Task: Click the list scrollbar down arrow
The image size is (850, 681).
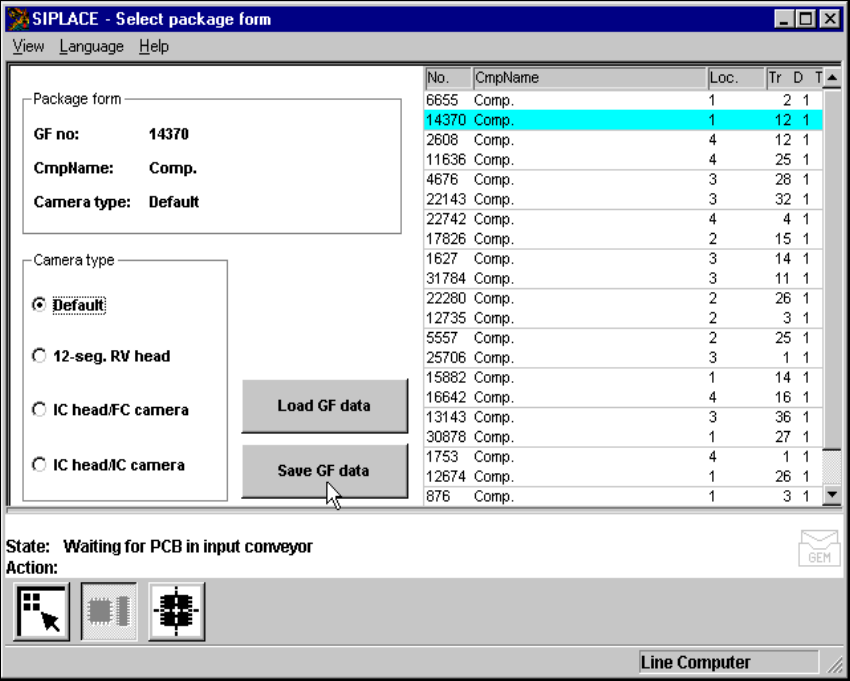Action: [x=831, y=495]
